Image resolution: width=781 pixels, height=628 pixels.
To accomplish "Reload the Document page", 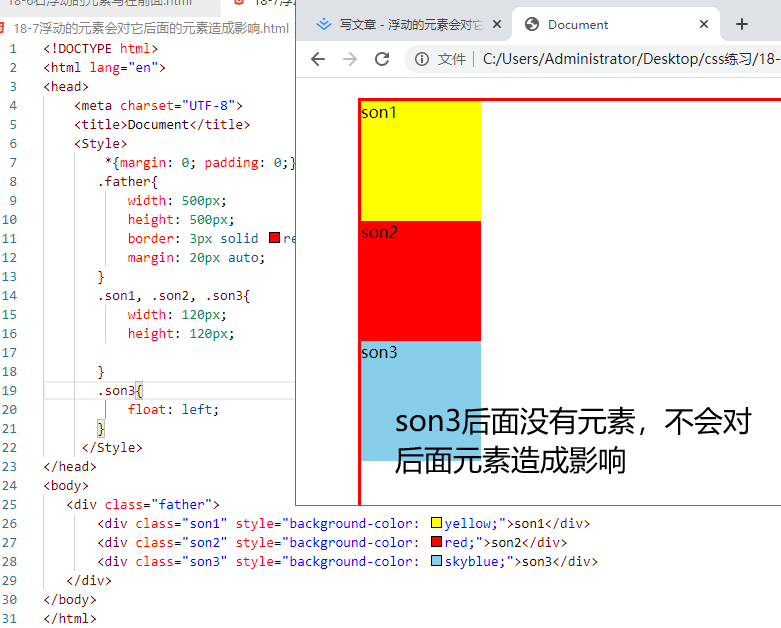I will 382,59.
